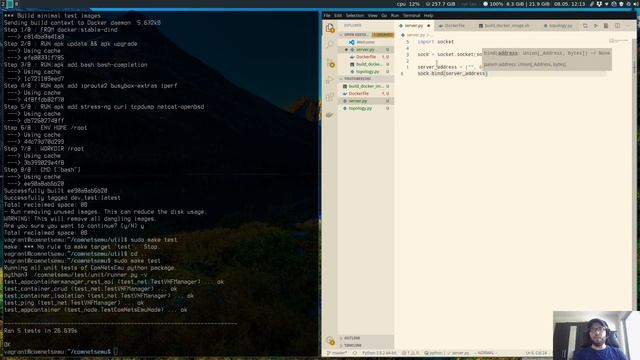Viewport: 640px width, 360px height.
Task: Open the File menu in VS Code
Action: [x=327, y=16]
